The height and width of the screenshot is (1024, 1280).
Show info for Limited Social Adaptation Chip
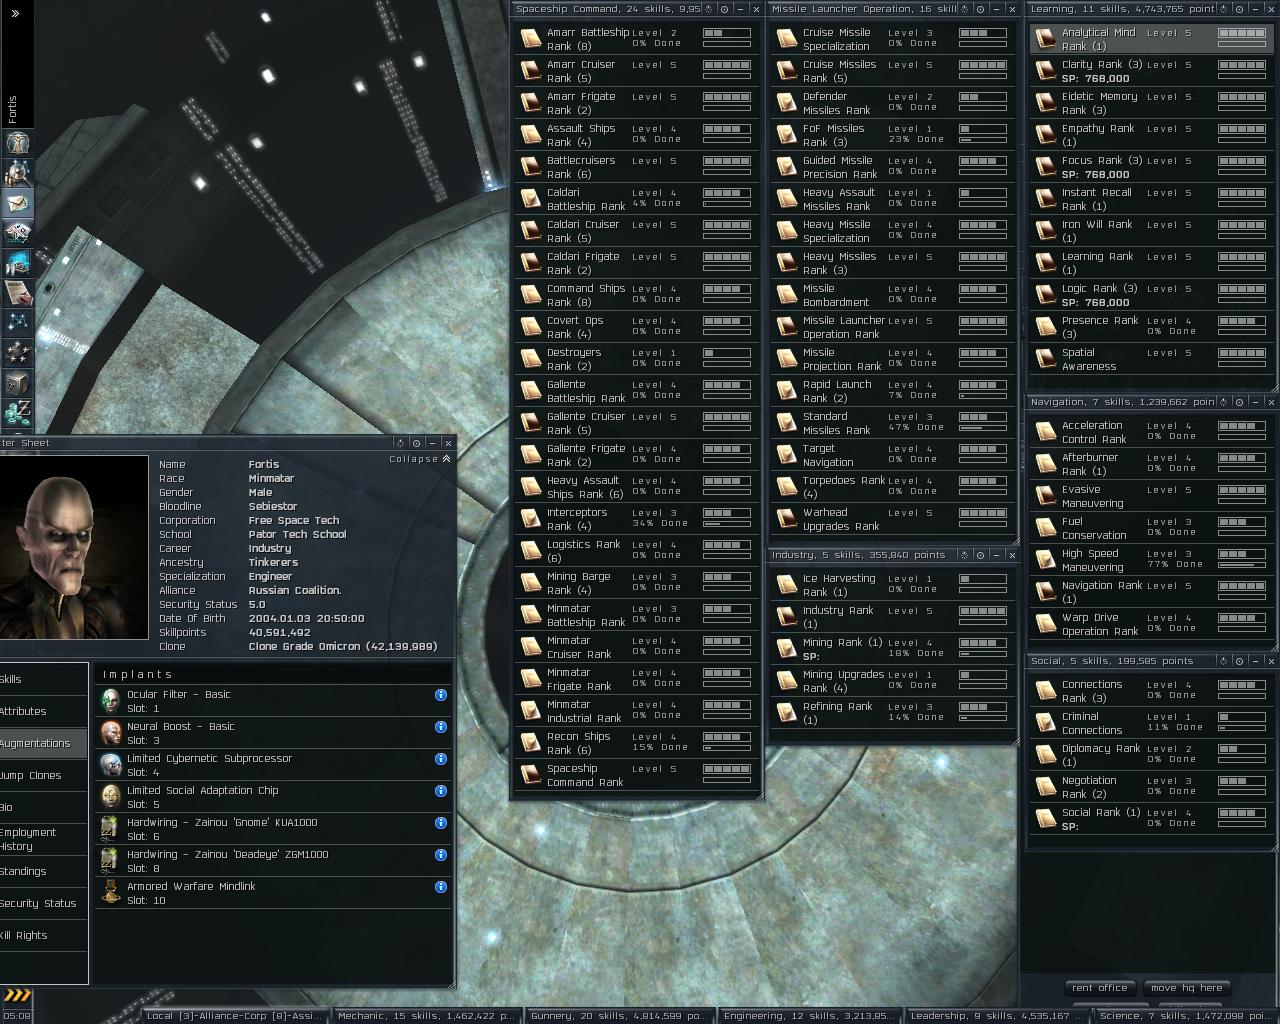point(440,791)
